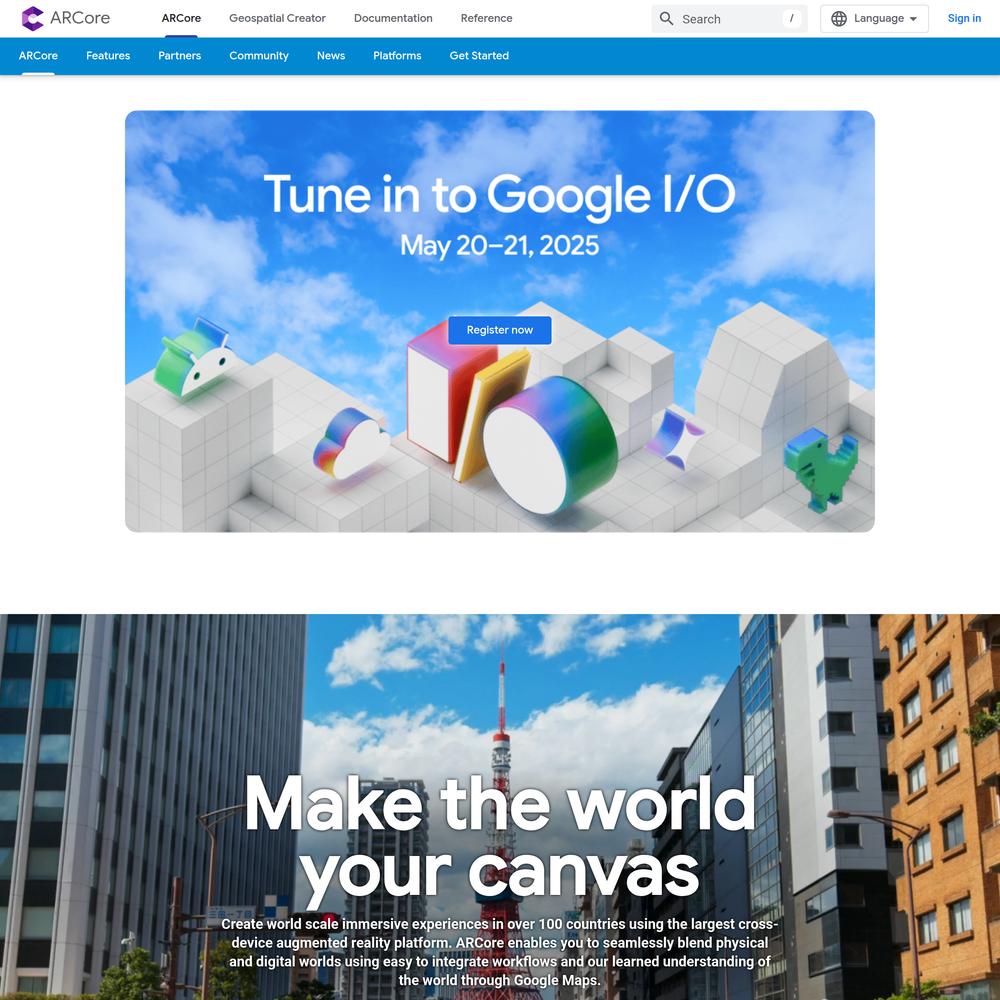The width and height of the screenshot is (1000, 1000).
Task: Click the slash shortcut badge in search
Action: pyautogui.click(x=791, y=18)
